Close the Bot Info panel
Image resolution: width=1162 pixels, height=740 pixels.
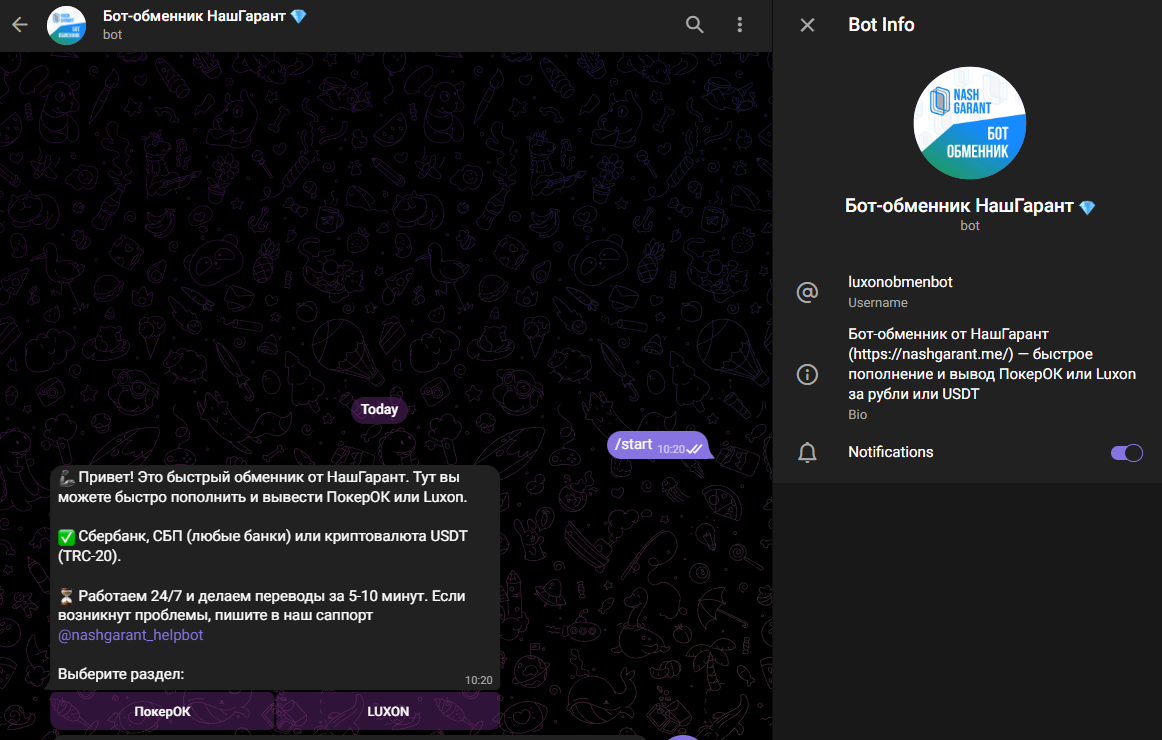point(808,25)
